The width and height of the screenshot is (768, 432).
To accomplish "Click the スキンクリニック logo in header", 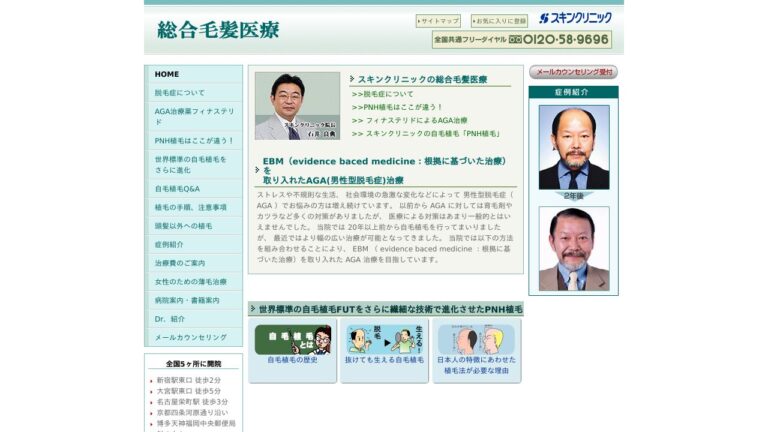I will [x=575, y=18].
